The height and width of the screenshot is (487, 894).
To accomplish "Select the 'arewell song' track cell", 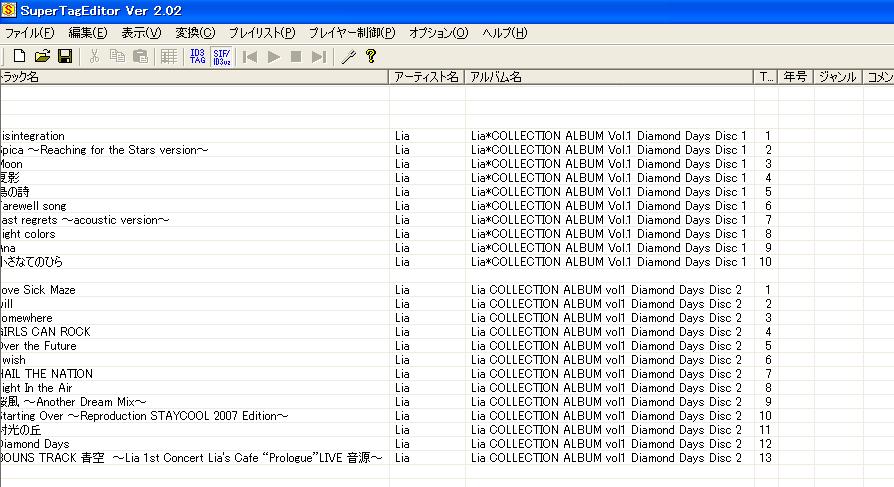I will [194, 206].
